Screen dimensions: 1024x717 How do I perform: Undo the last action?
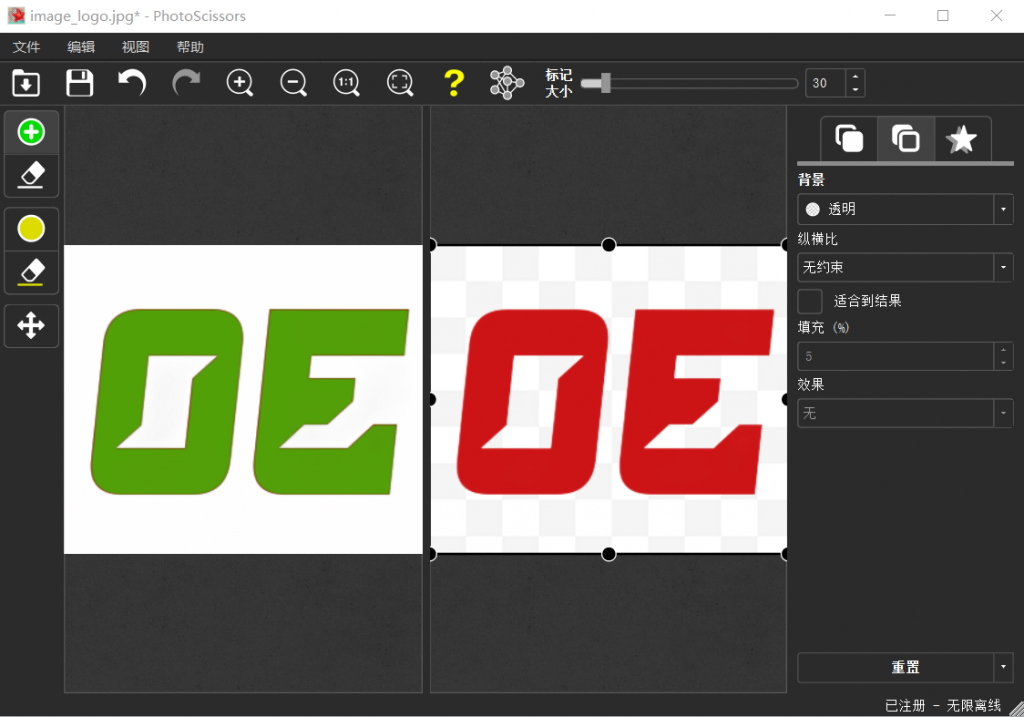pos(132,83)
